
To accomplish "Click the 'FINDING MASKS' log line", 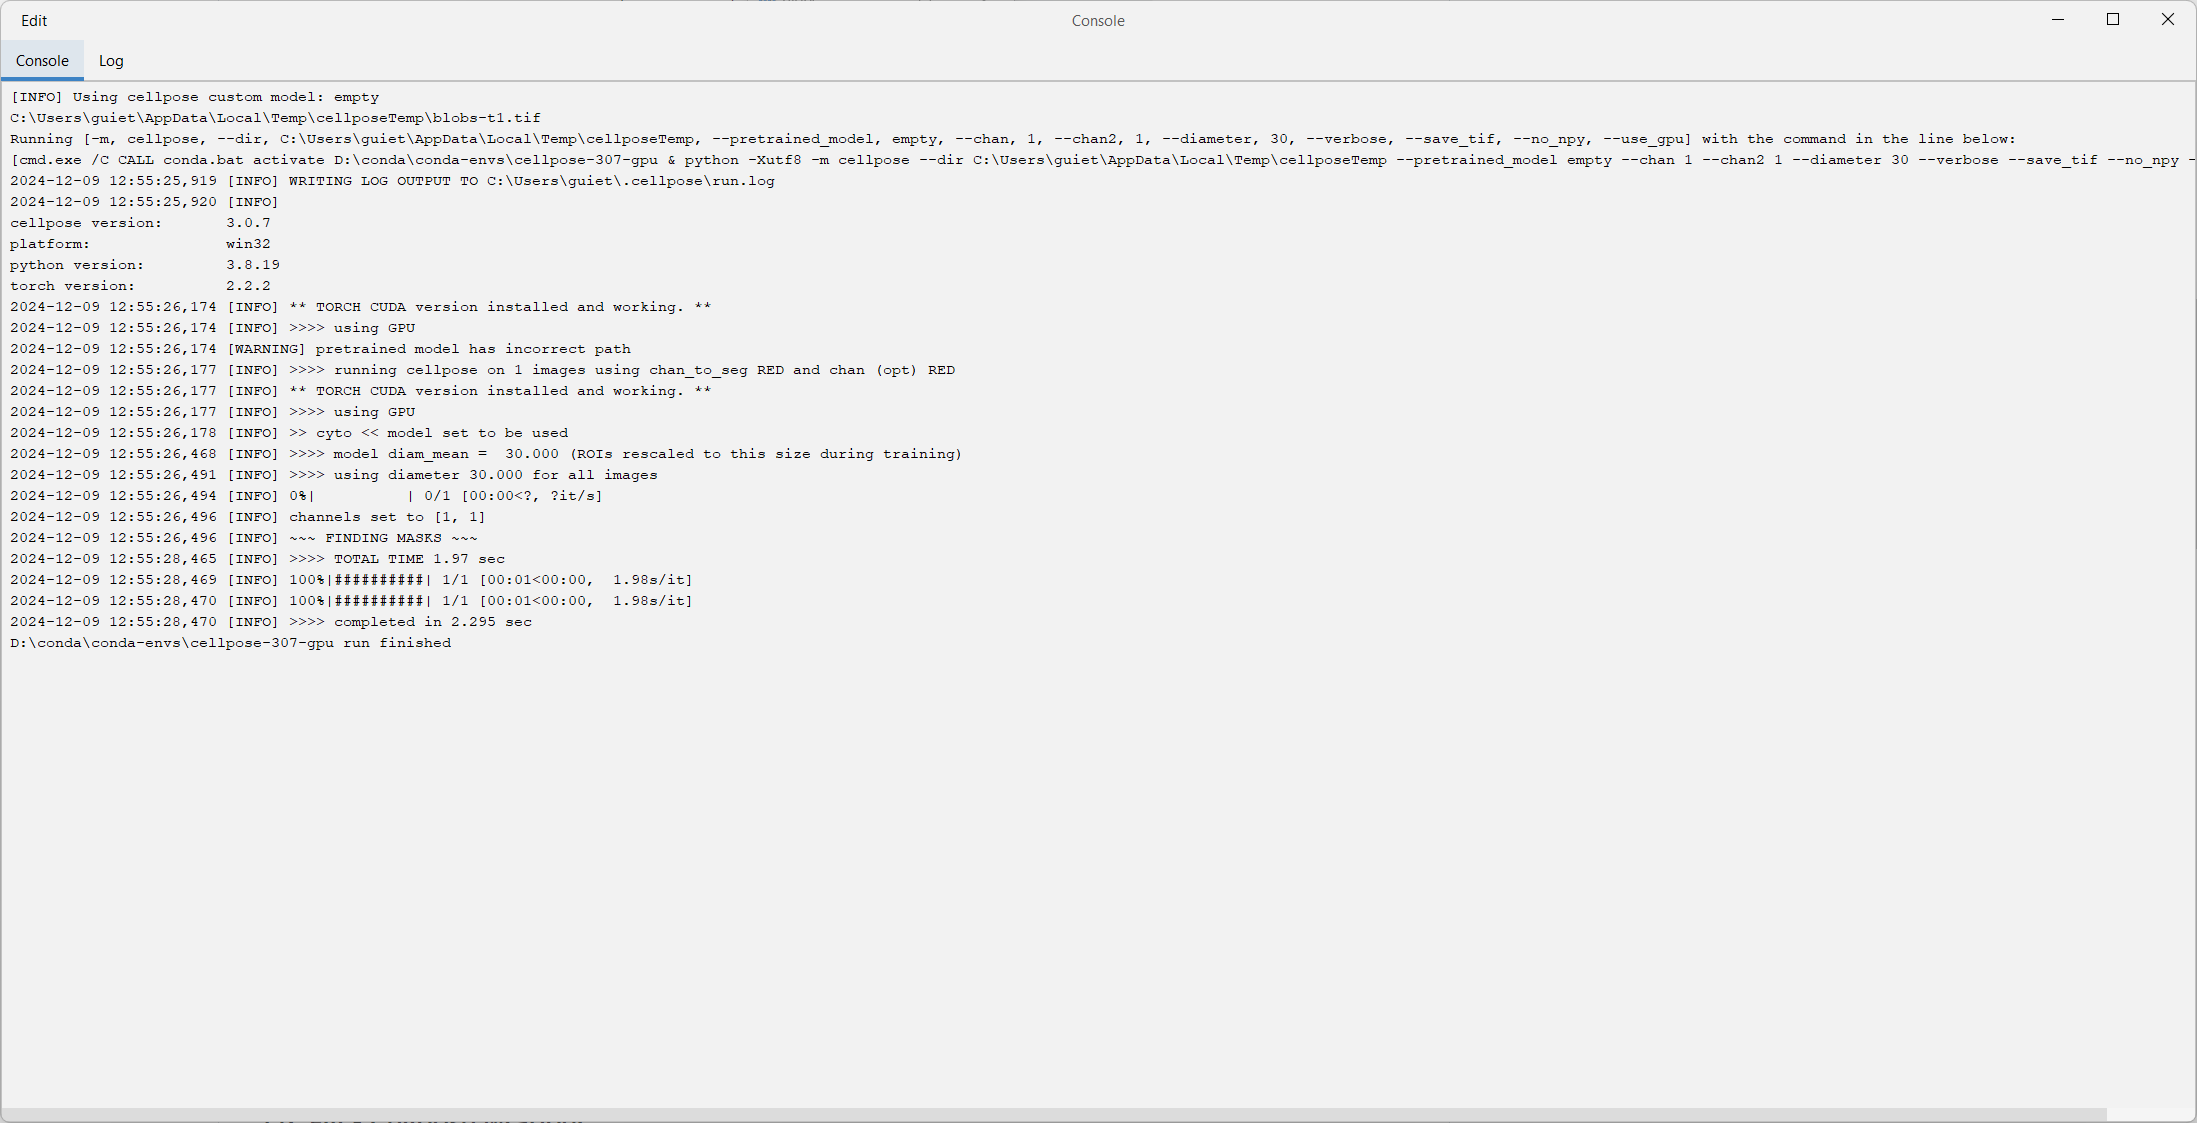I will pos(244,538).
